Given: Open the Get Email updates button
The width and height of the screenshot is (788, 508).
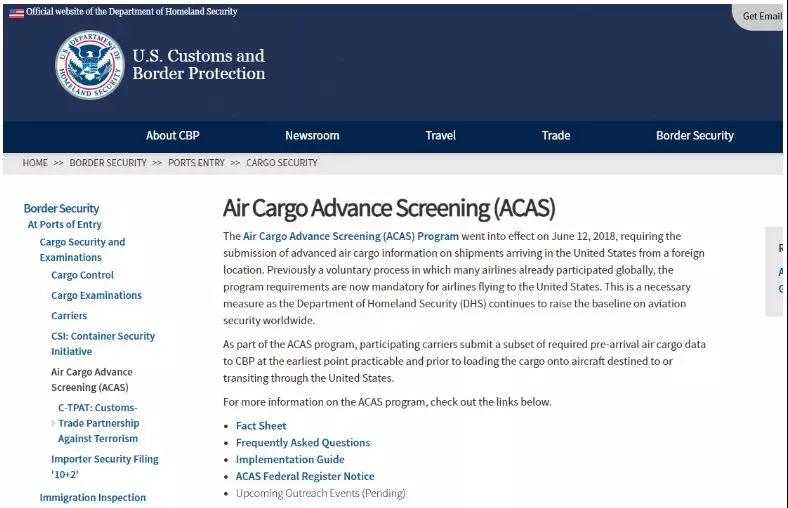Looking at the screenshot, I should pos(760,17).
